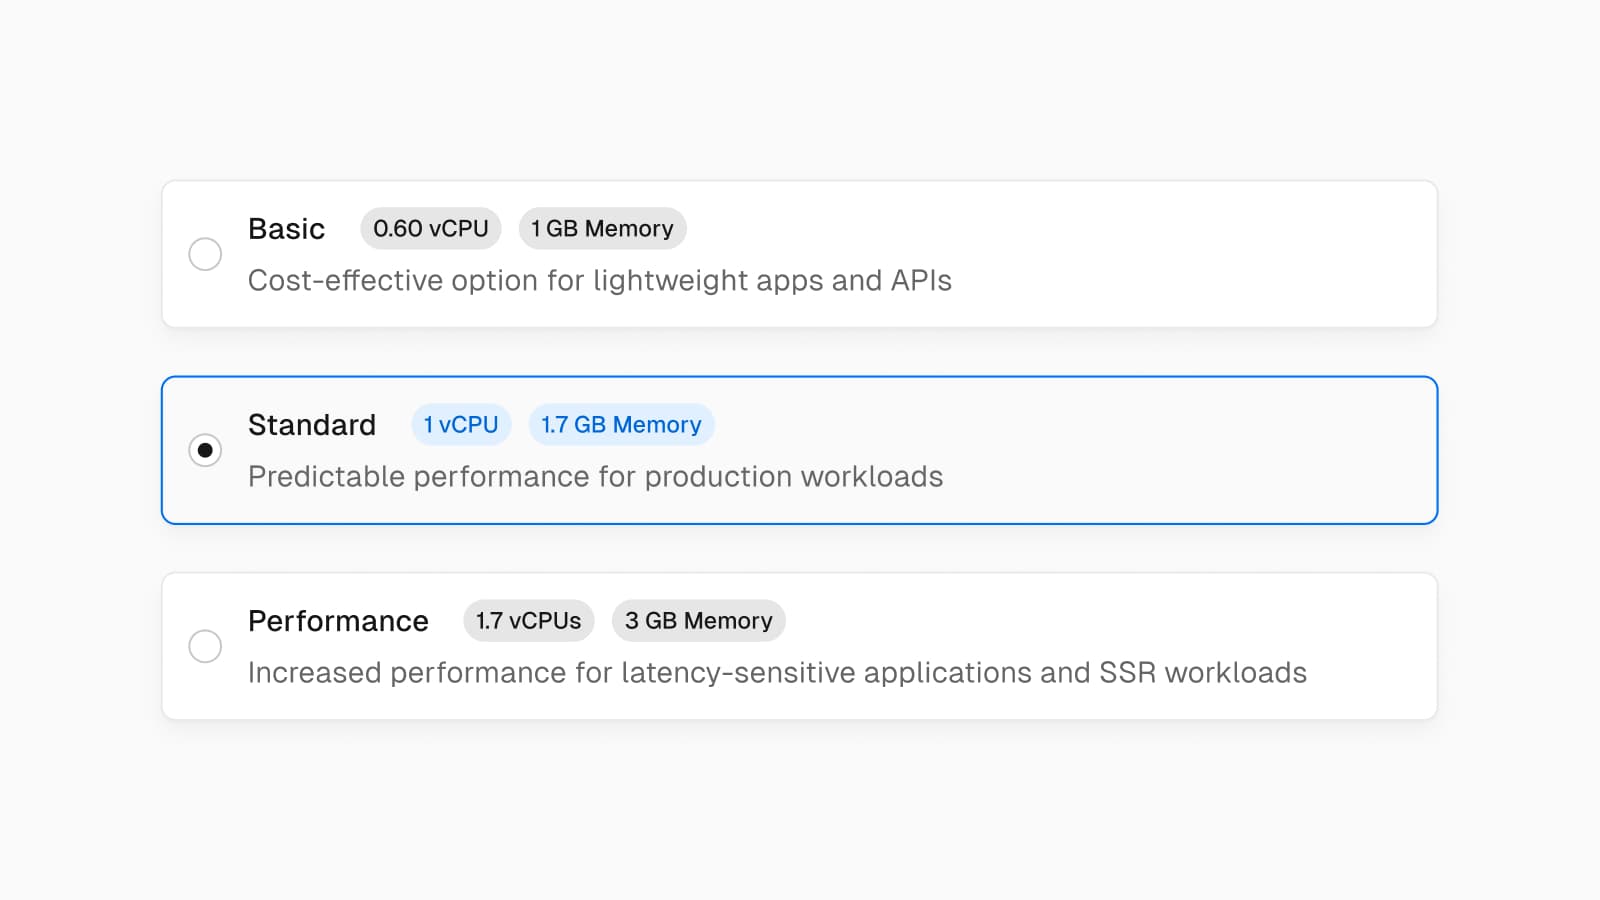Click the 1 GB Memory badge

602,229
